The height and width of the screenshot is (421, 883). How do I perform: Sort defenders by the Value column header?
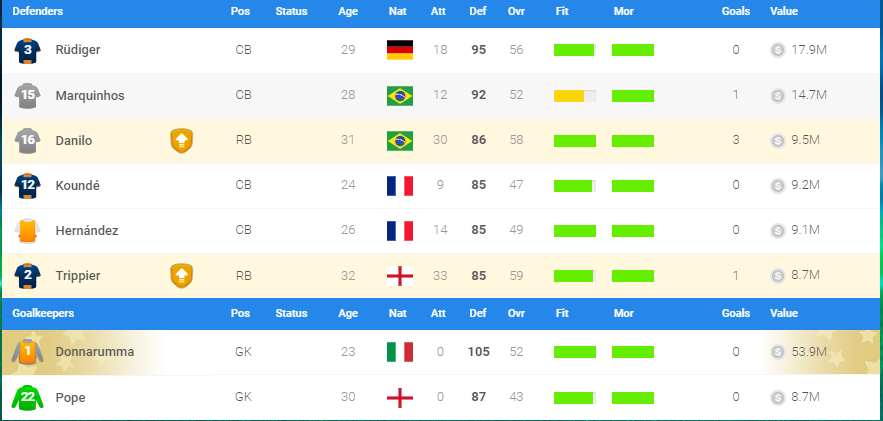(784, 11)
